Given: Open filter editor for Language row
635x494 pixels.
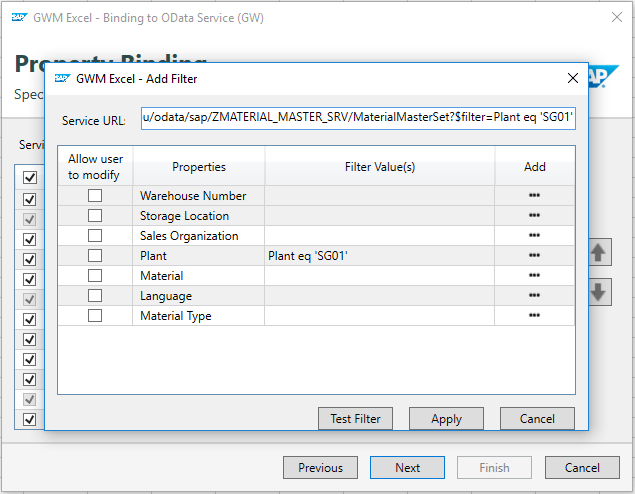Looking at the screenshot, I should pyautogui.click(x=534, y=296).
